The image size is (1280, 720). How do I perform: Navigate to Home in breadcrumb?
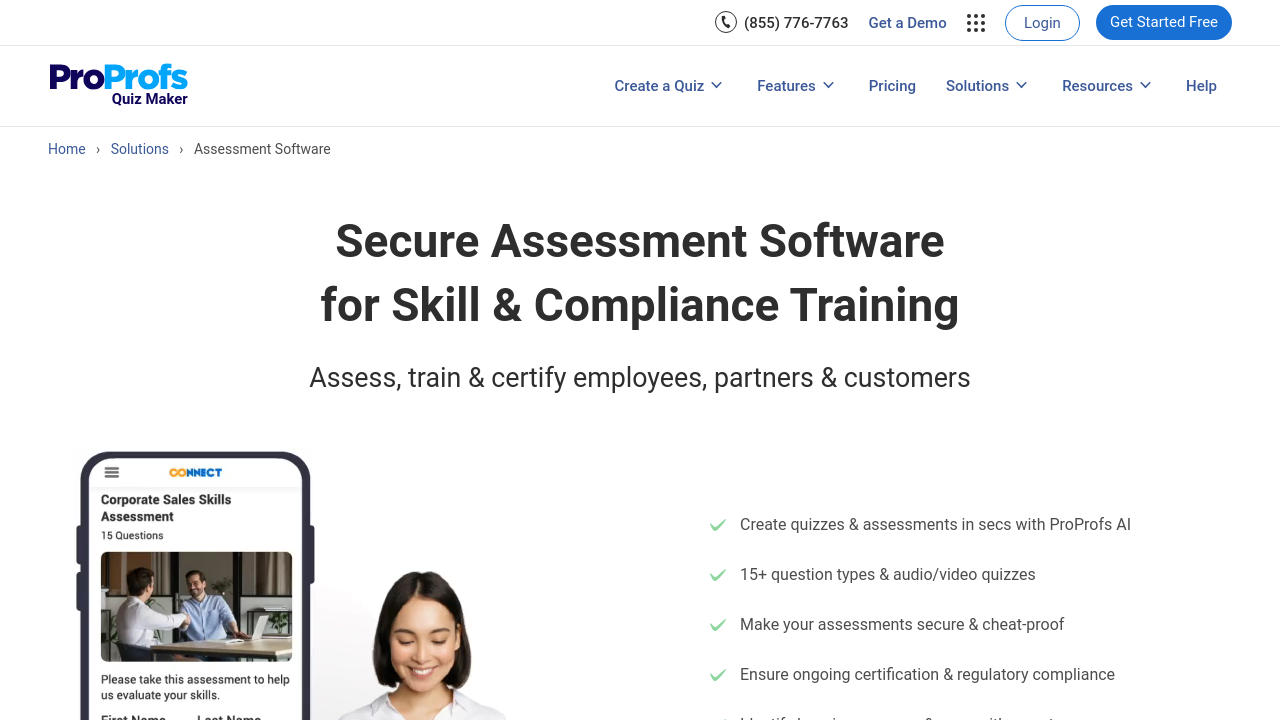coord(67,149)
